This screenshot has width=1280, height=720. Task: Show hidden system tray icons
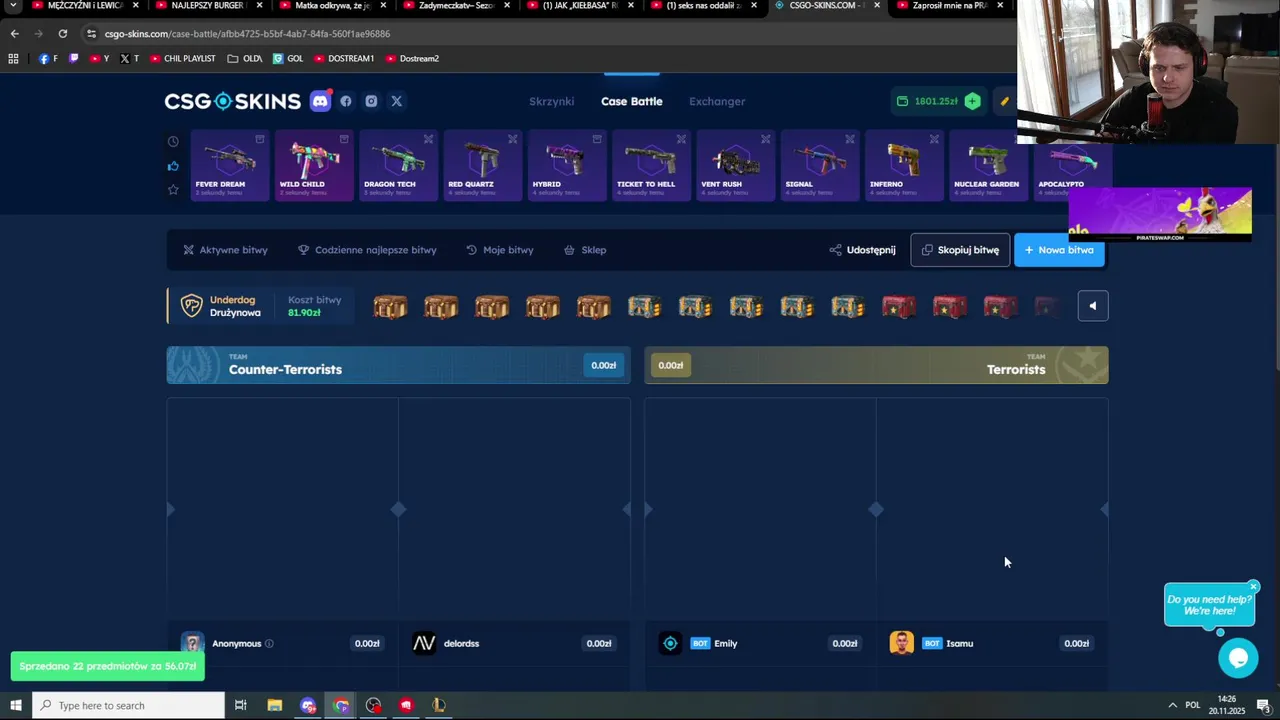point(1173,705)
